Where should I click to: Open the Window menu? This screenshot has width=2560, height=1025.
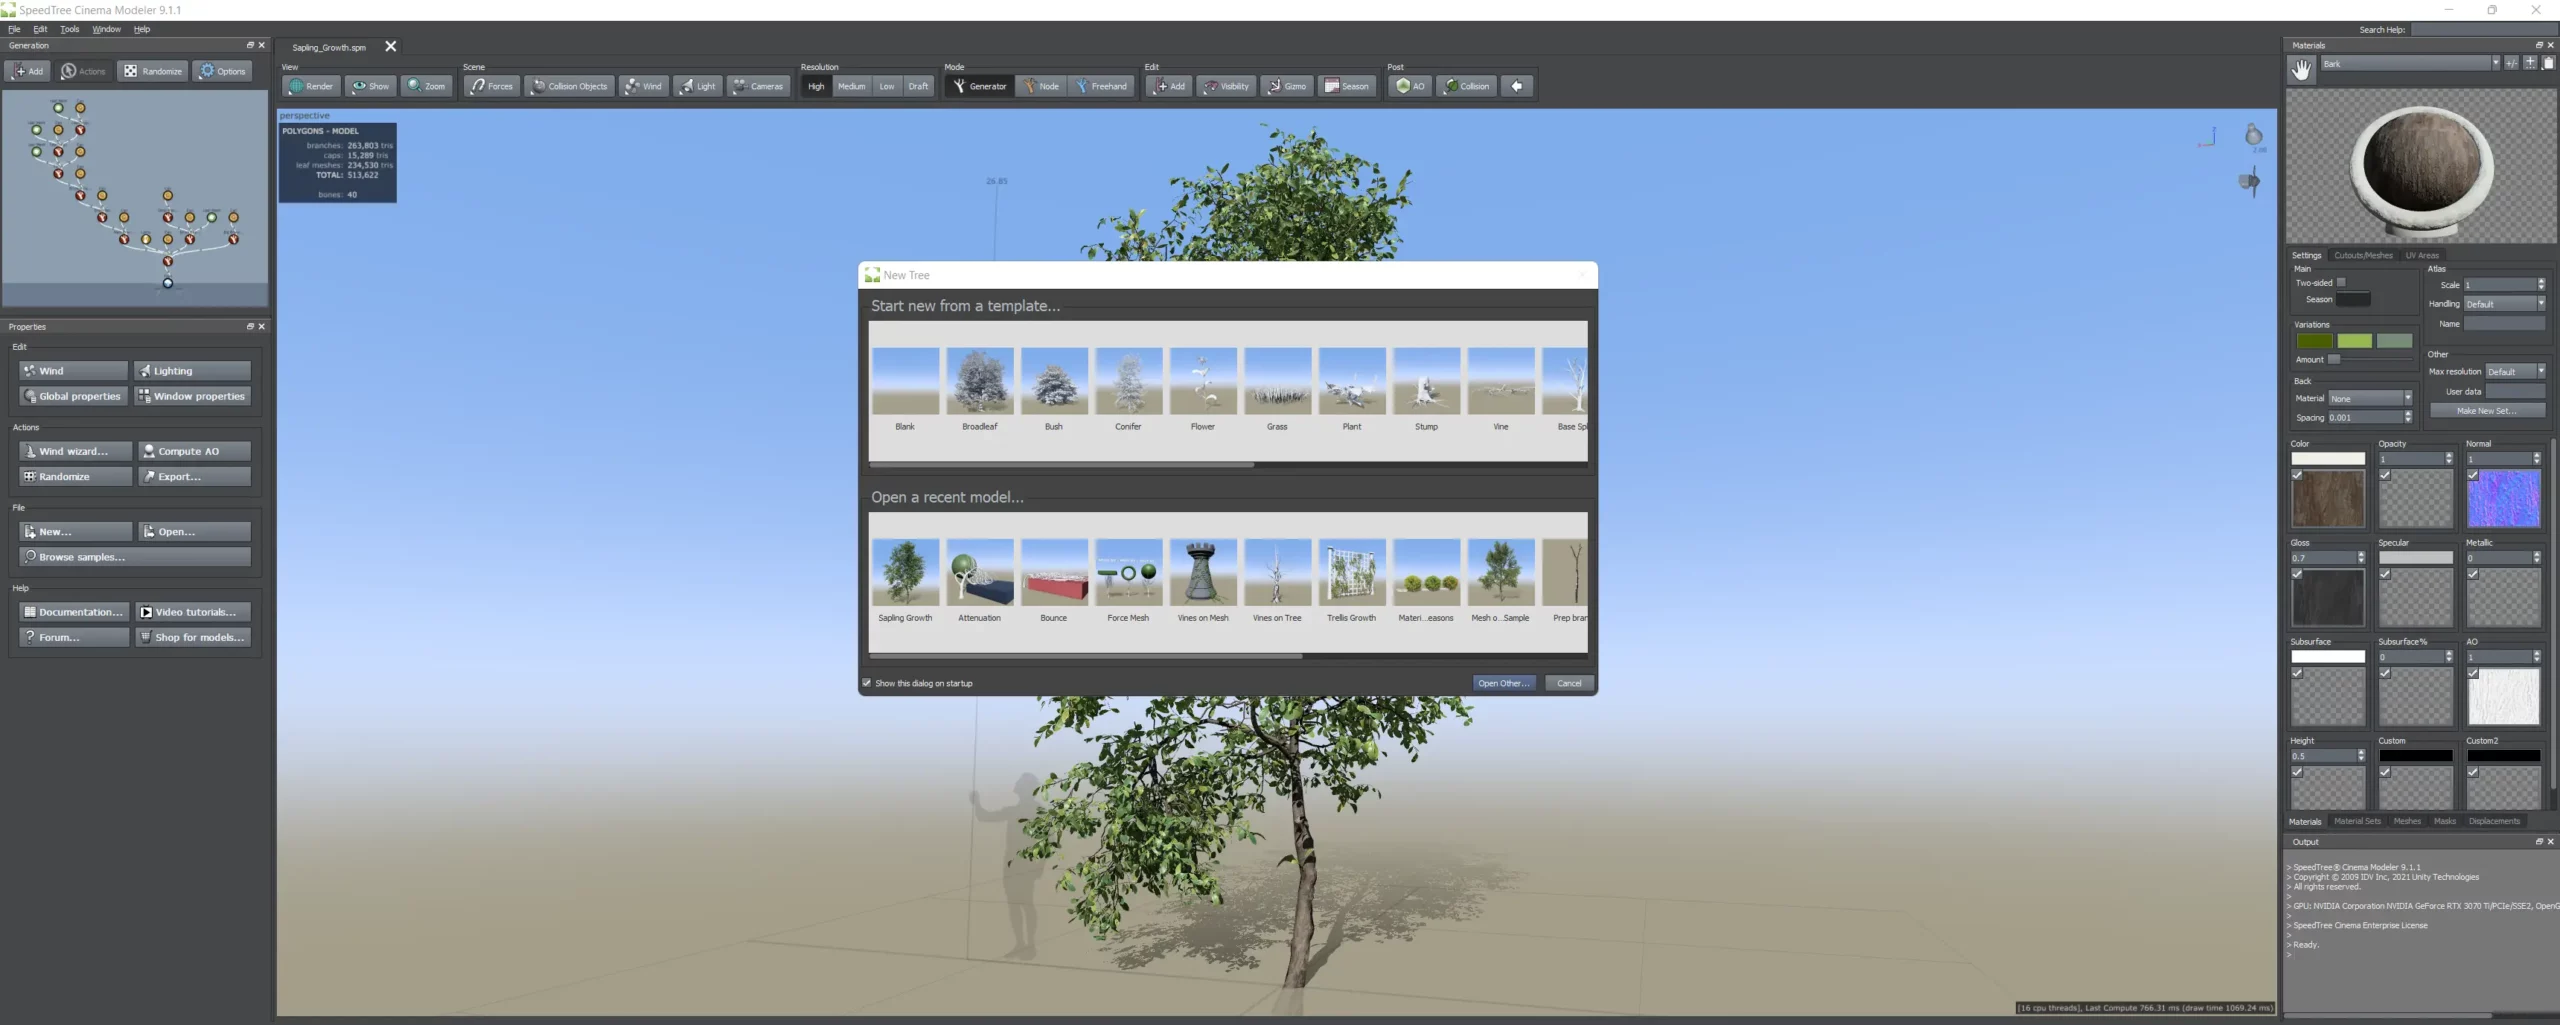coord(106,29)
